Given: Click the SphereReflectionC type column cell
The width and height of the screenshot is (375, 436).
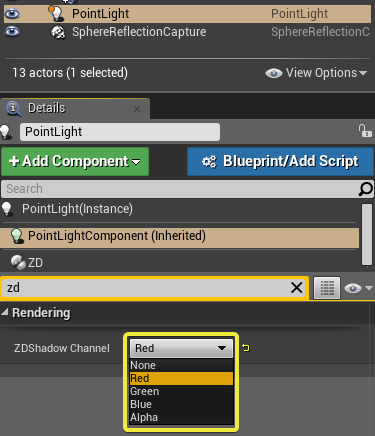Looking at the screenshot, I should point(320,32).
